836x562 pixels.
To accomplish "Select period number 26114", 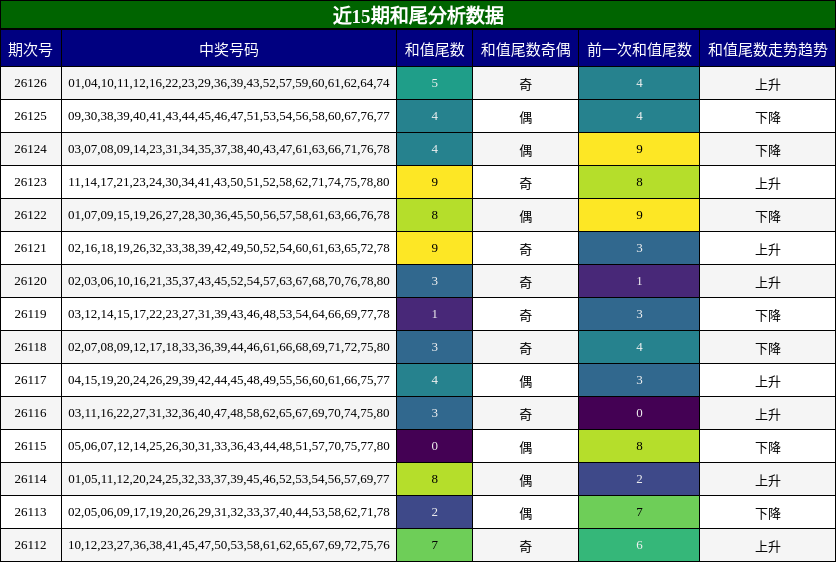I will [x=30, y=479].
